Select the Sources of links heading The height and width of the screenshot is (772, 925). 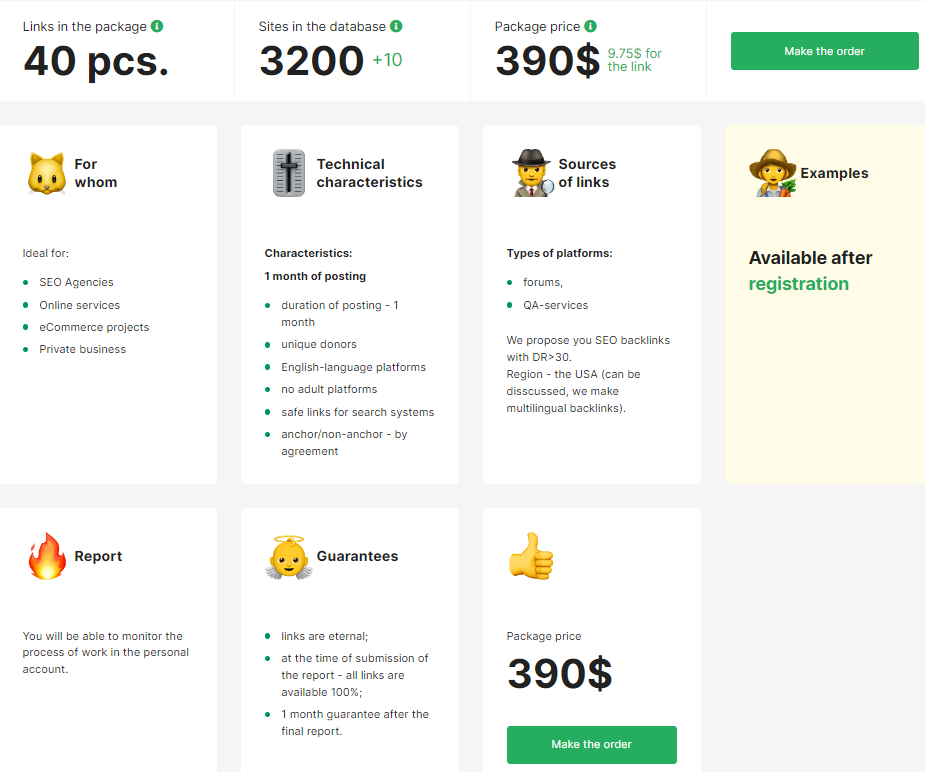(587, 173)
